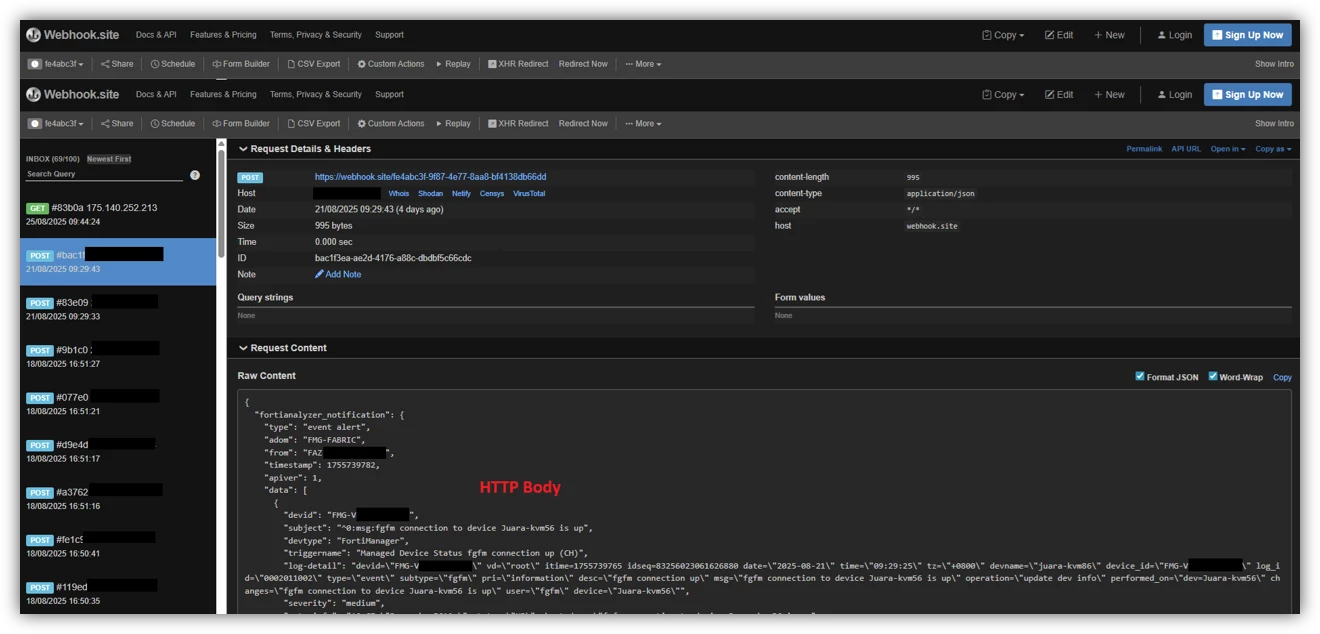Open Terms, Privacy & Security in lower header

click(x=316, y=95)
